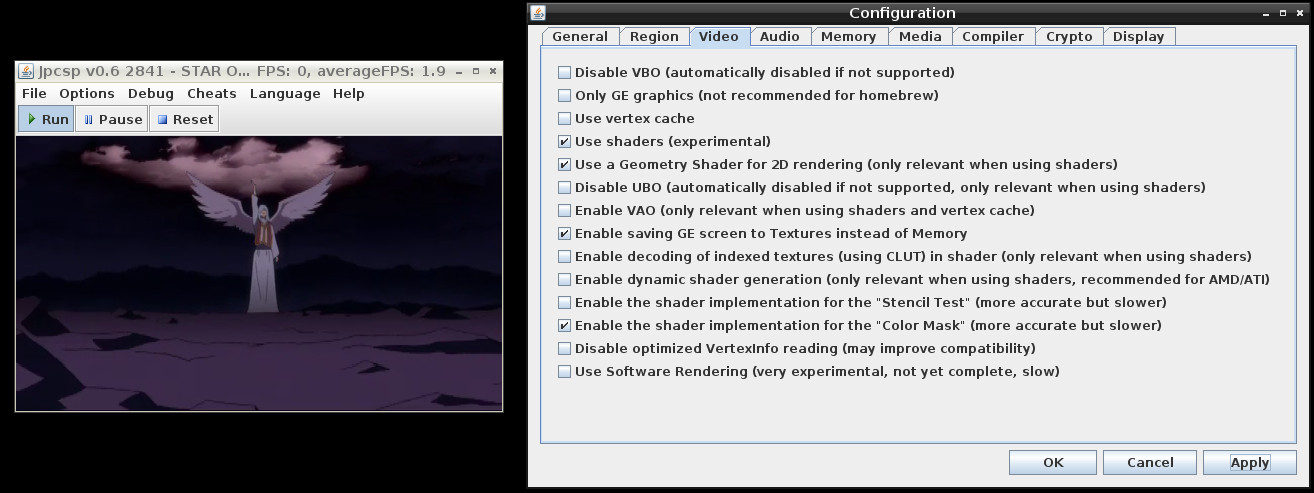Confirm settings with the OK button

[1053, 462]
